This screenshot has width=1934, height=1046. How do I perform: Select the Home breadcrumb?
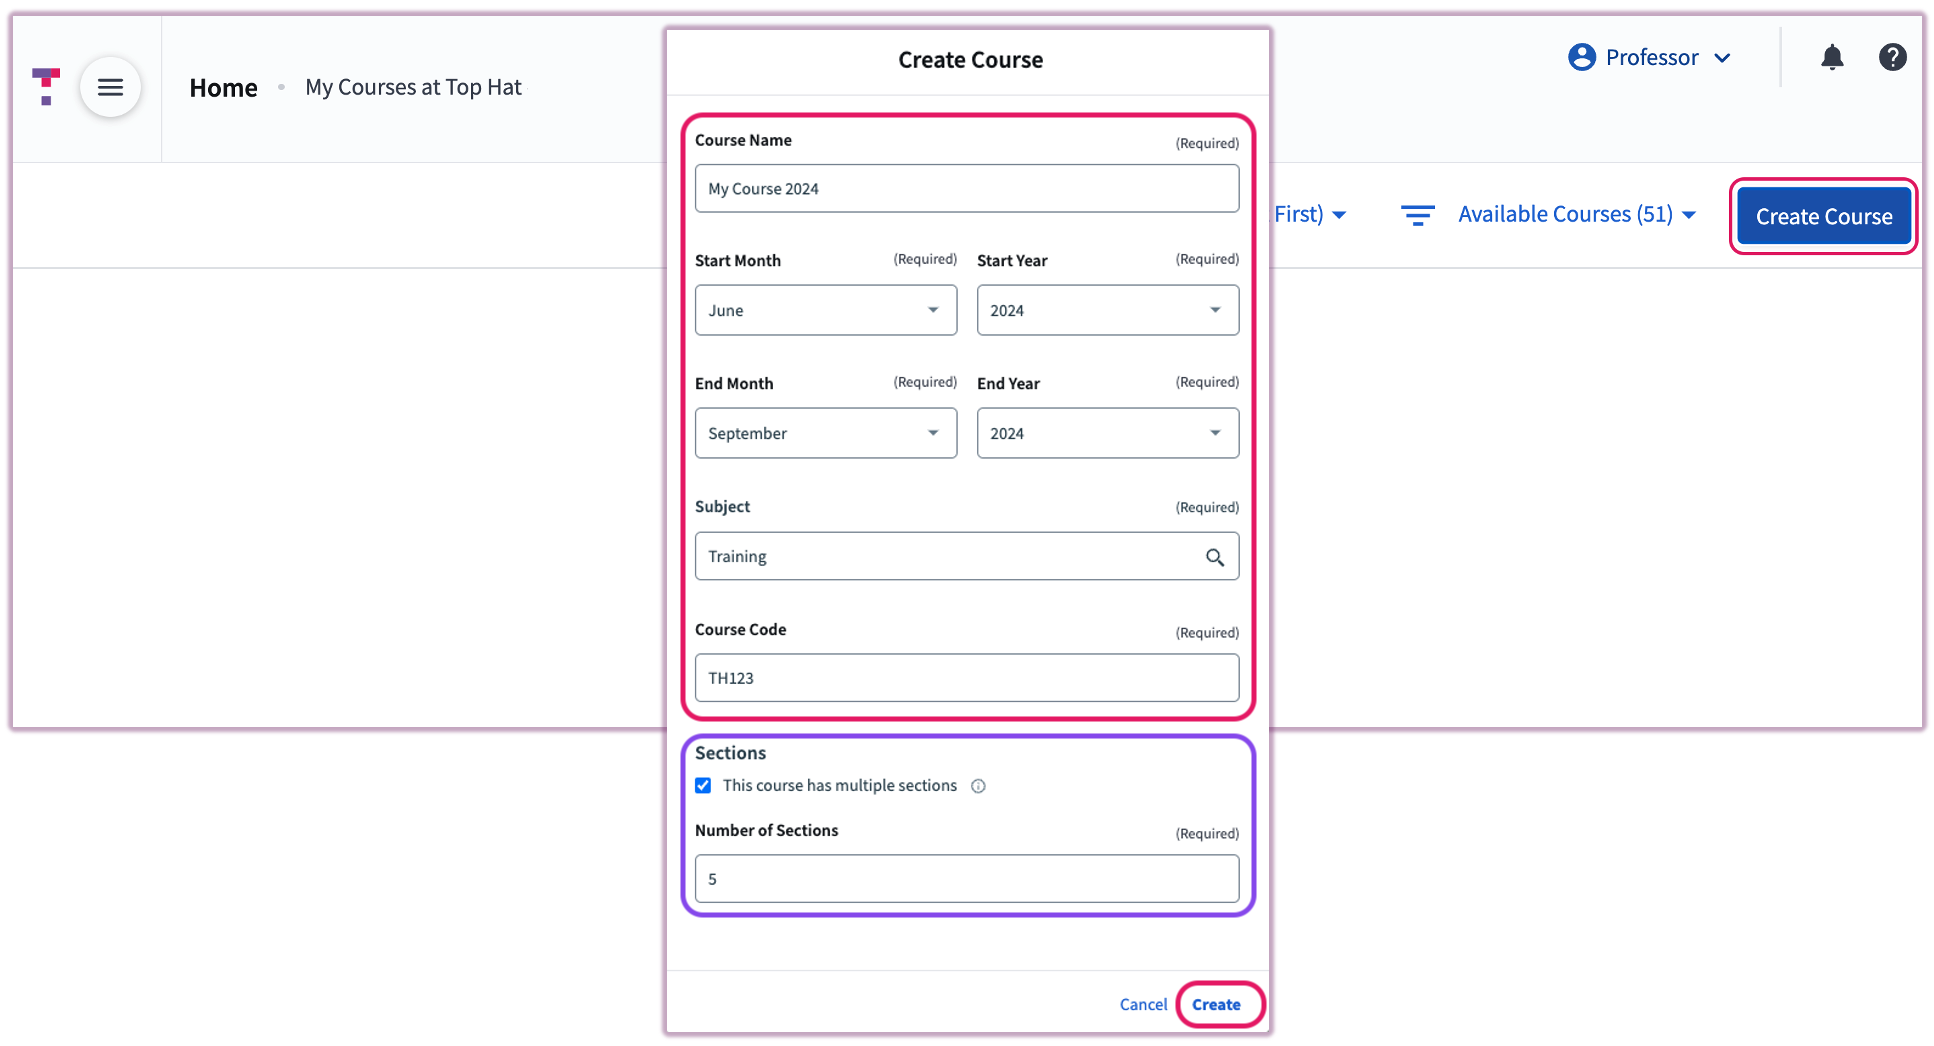click(223, 88)
